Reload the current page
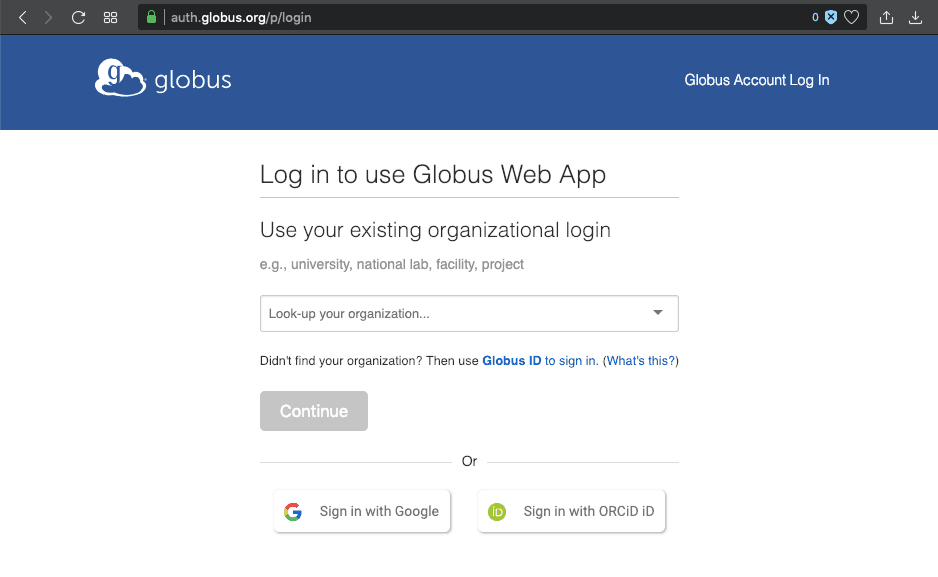Viewport: 938px width, 577px height. [78, 17]
